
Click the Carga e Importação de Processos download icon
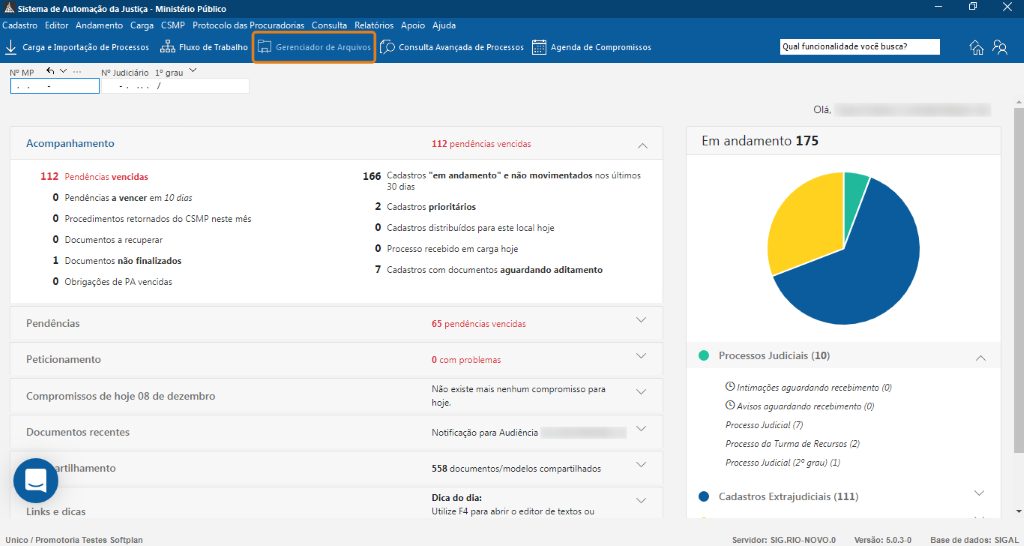coord(11,47)
